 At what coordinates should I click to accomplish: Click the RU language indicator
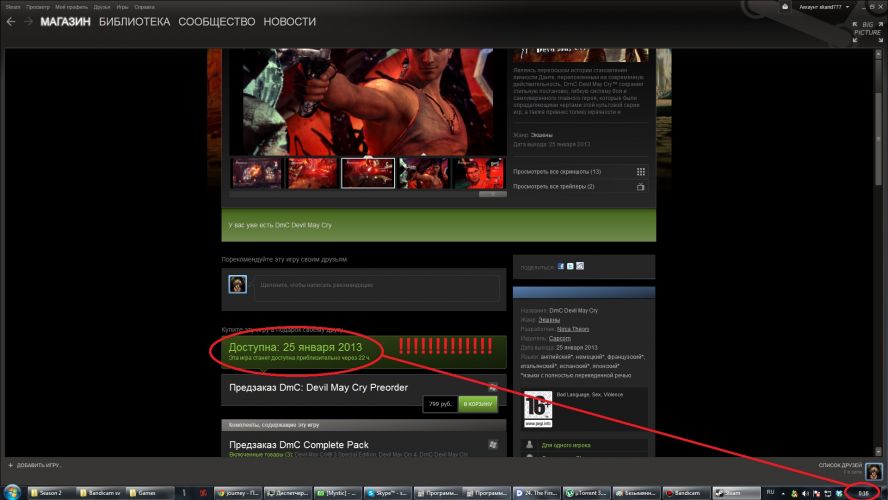pos(770,492)
